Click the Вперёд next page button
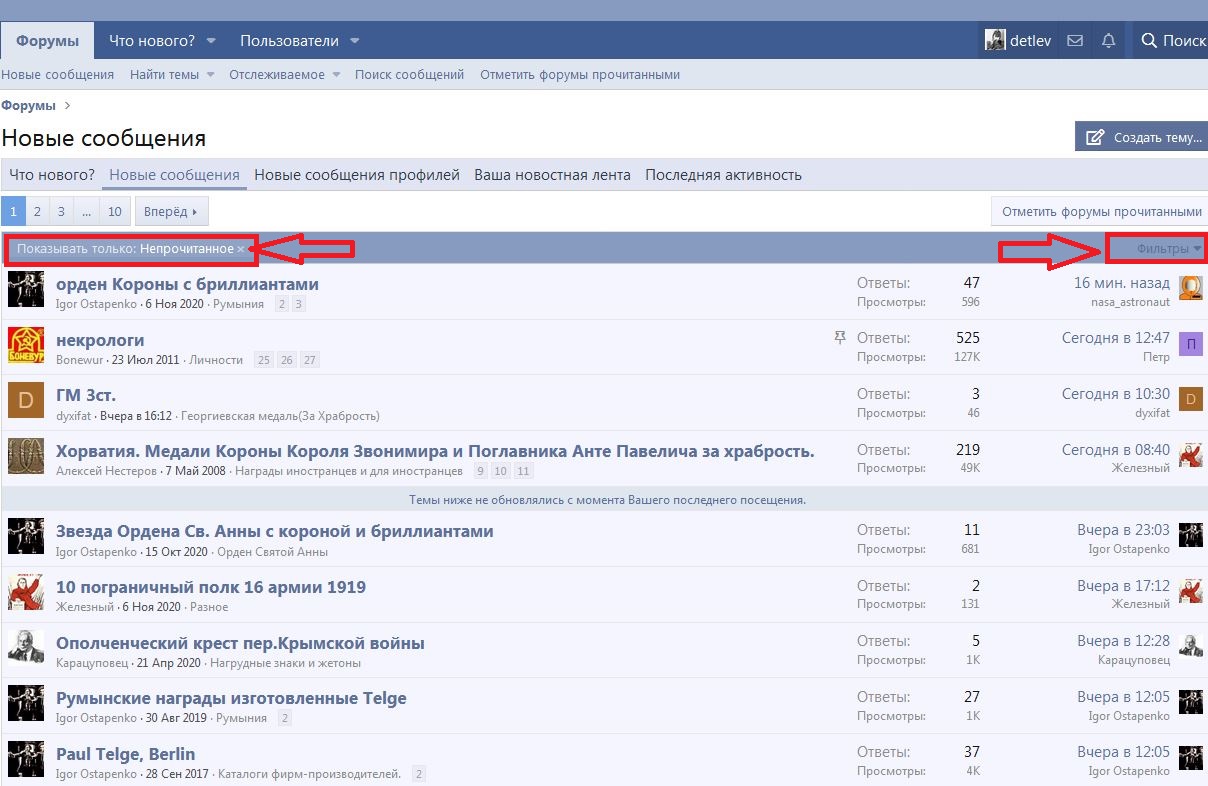The width and height of the screenshot is (1208, 786). tap(171, 211)
